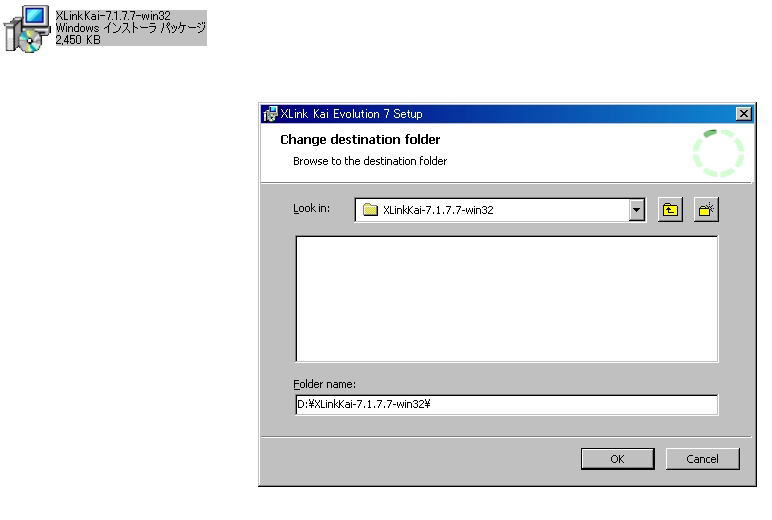The width and height of the screenshot is (772, 520).
Task: Click the 'Folder name:' label
Action: [324, 384]
